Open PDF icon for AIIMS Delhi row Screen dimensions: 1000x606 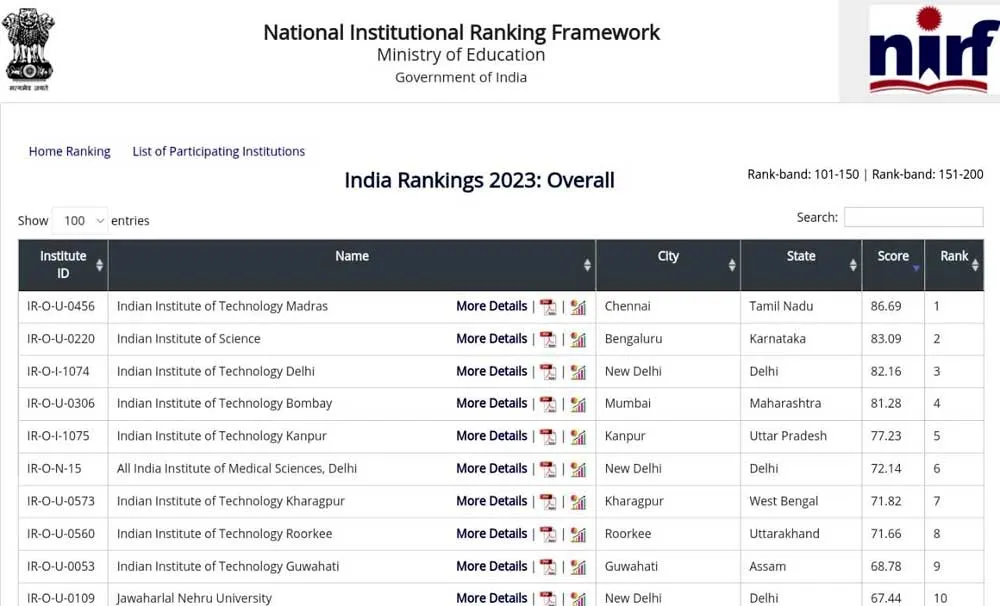click(x=548, y=469)
